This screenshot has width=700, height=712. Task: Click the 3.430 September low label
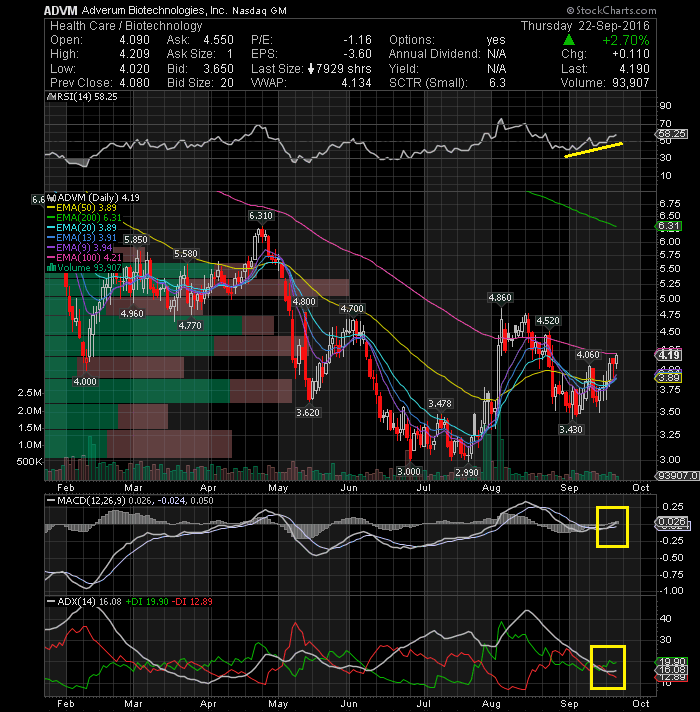[x=571, y=430]
